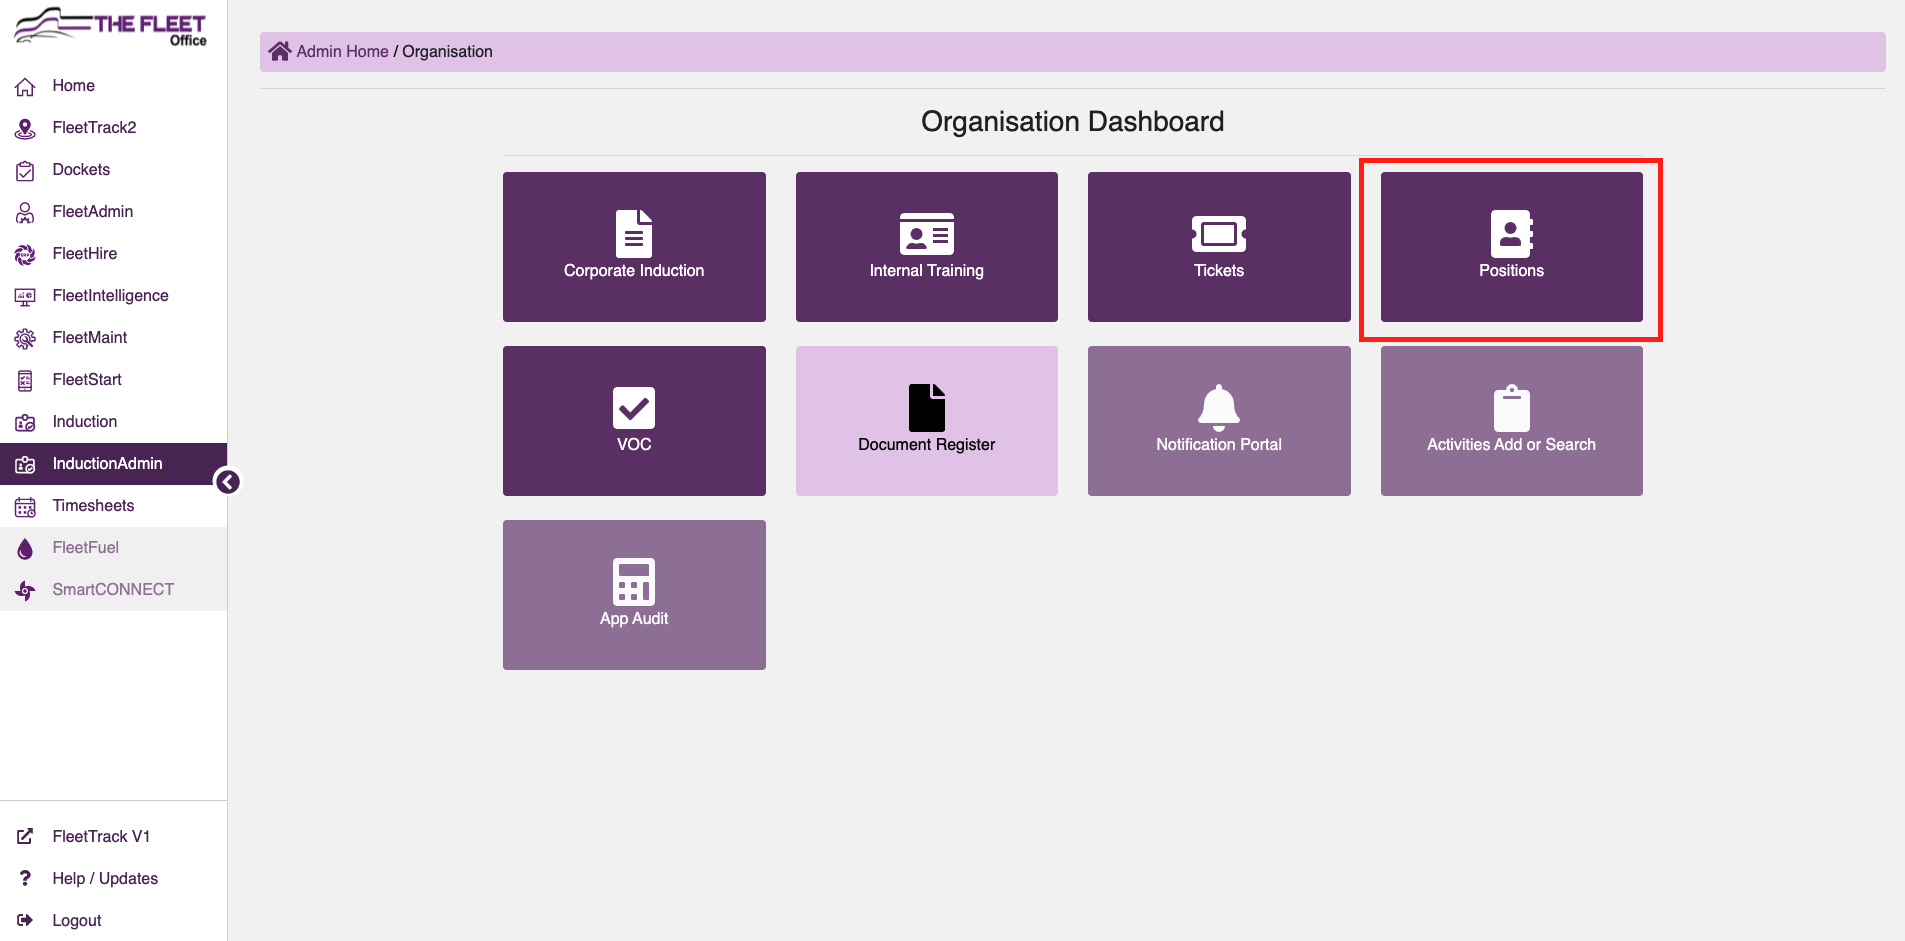Go to Admin Home breadcrumb link
1905x941 pixels.
pyautogui.click(x=342, y=51)
